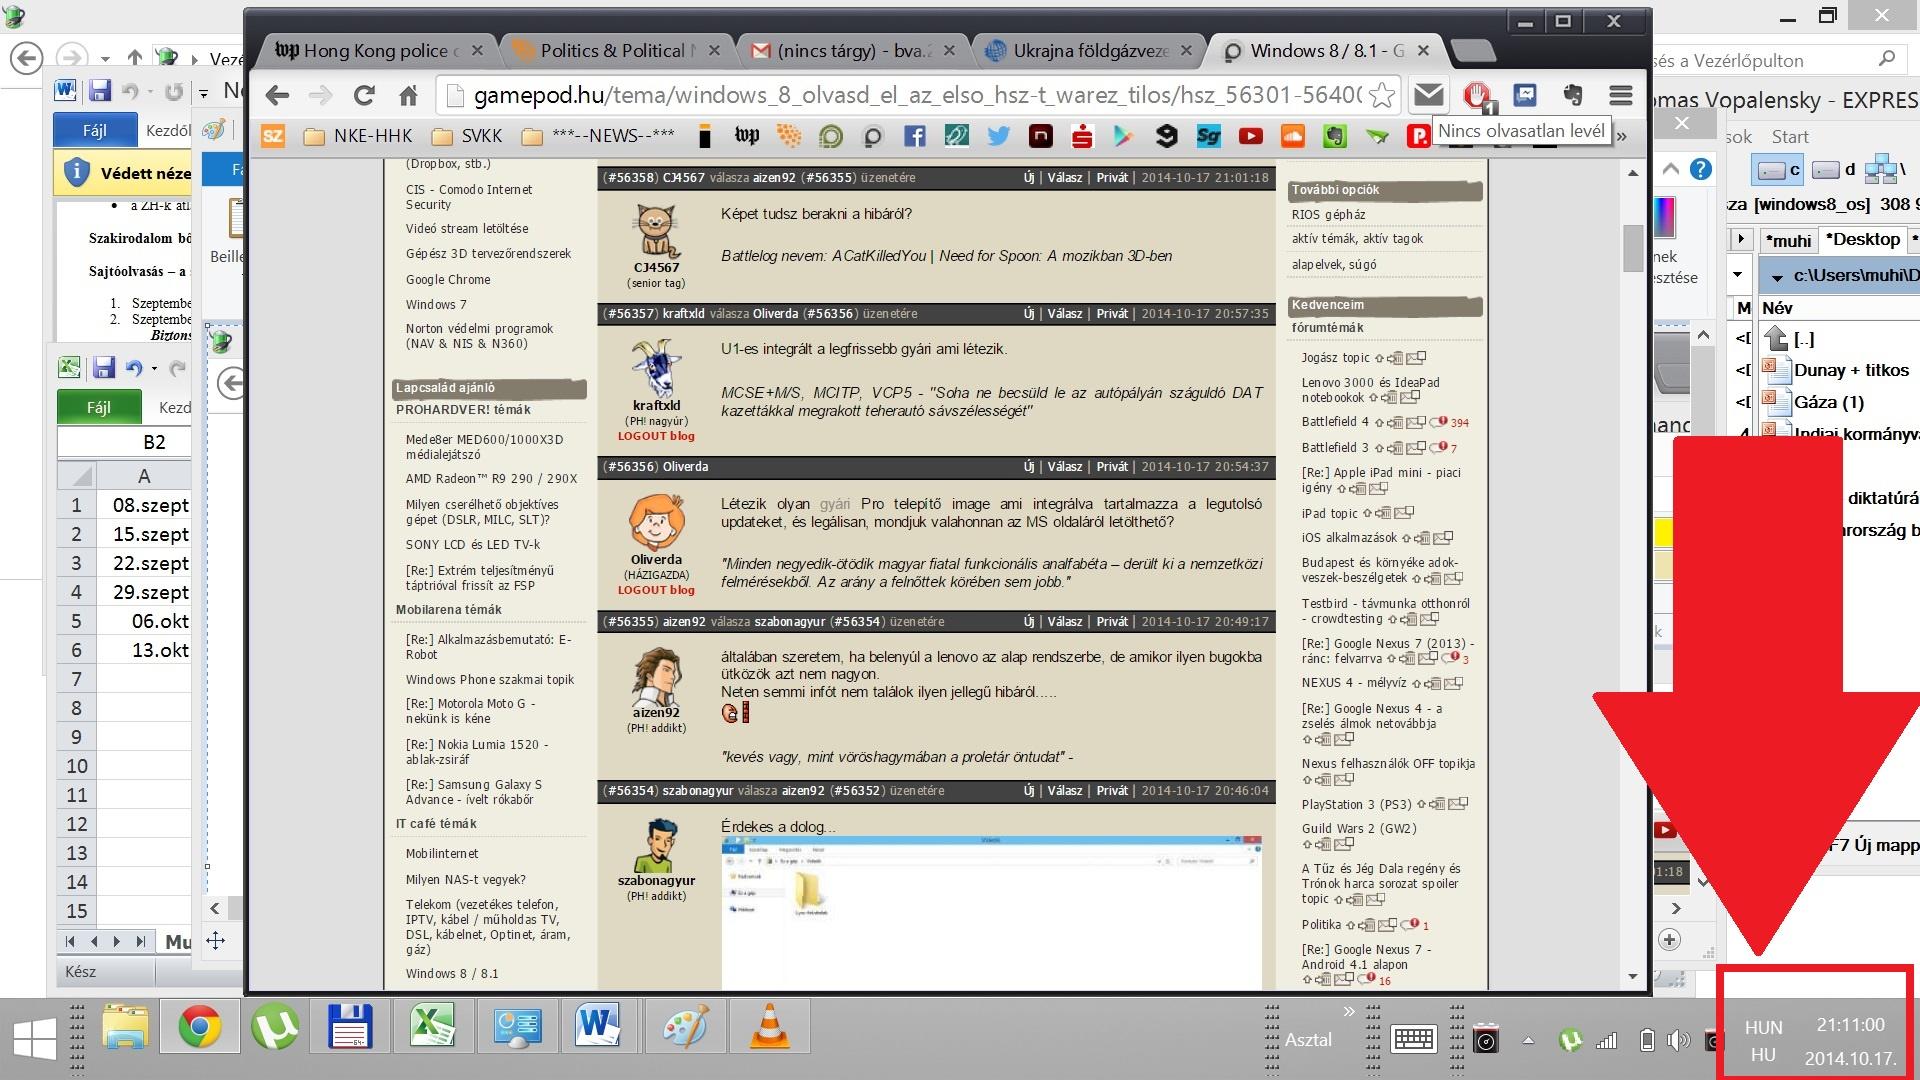1920x1080 pixels.
Task: Open the touch keyboard icon in the taskbar
Action: click(x=1413, y=1040)
